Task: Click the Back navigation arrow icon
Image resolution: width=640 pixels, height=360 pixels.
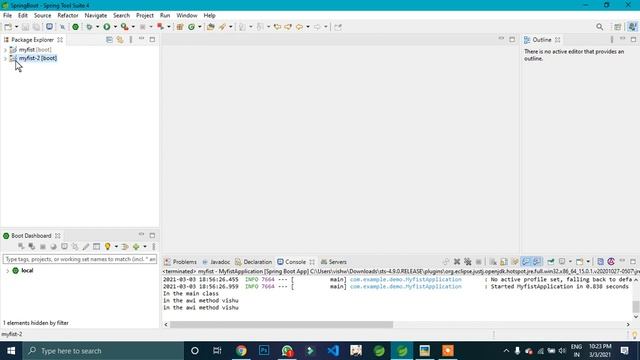Action: [x=300, y=27]
